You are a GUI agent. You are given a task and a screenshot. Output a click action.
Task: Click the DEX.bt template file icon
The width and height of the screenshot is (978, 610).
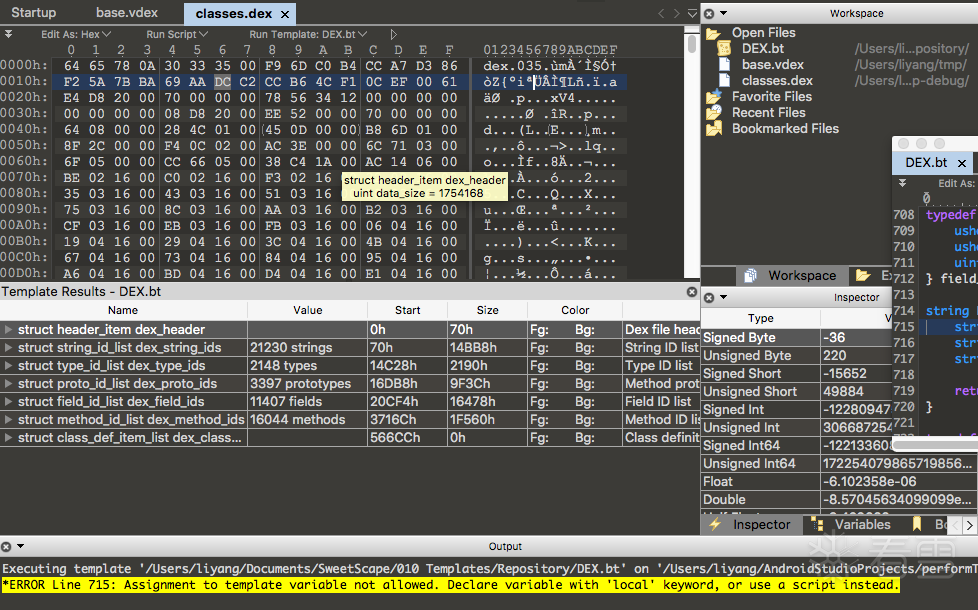tap(724, 49)
